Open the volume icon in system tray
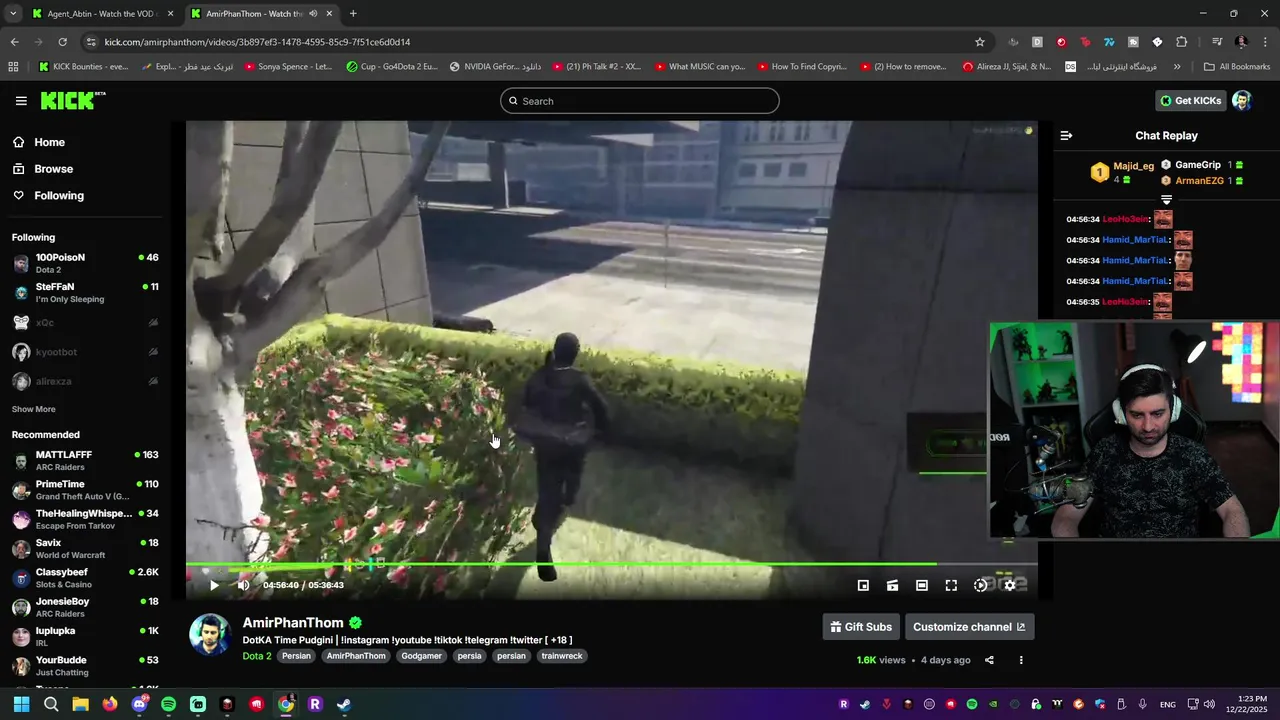 pyautogui.click(x=1209, y=704)
